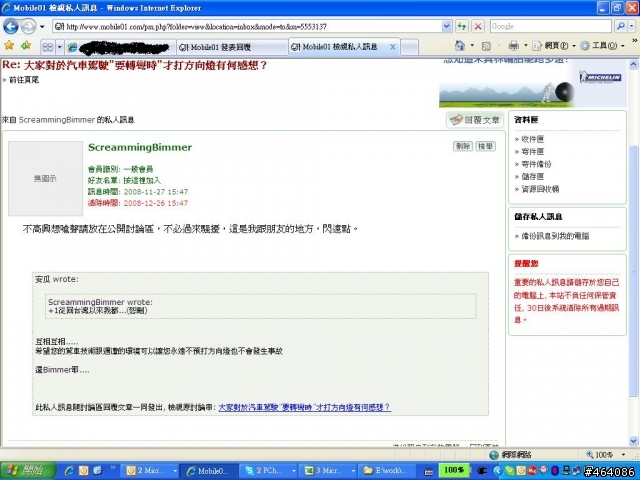Expand hidden system tray icons arrow
640x480 pixels.
point(497,471)
